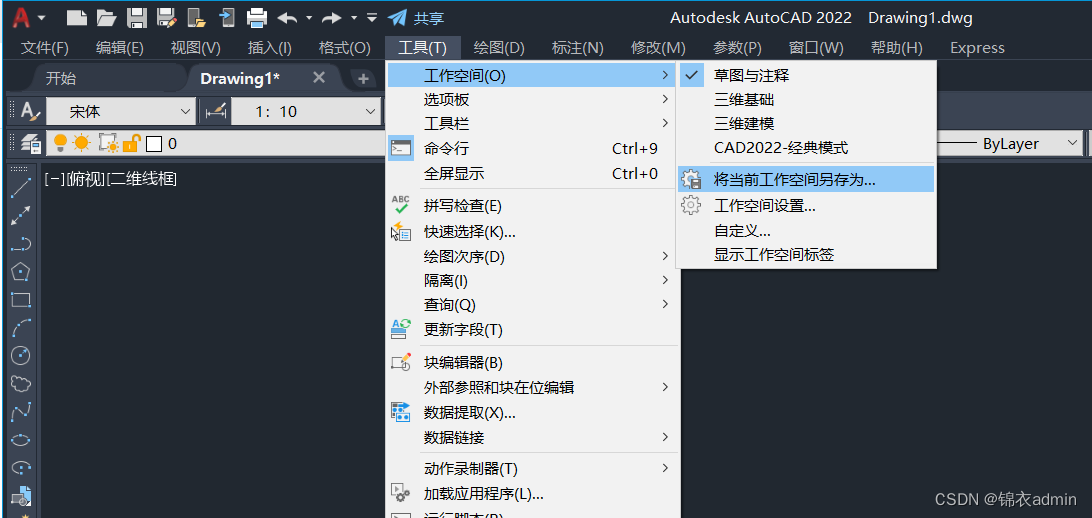The width and height of the screenshot is (1092, 518).
Task: Expand the 绘图次序(D) submenu
Action: coord(533,256)
